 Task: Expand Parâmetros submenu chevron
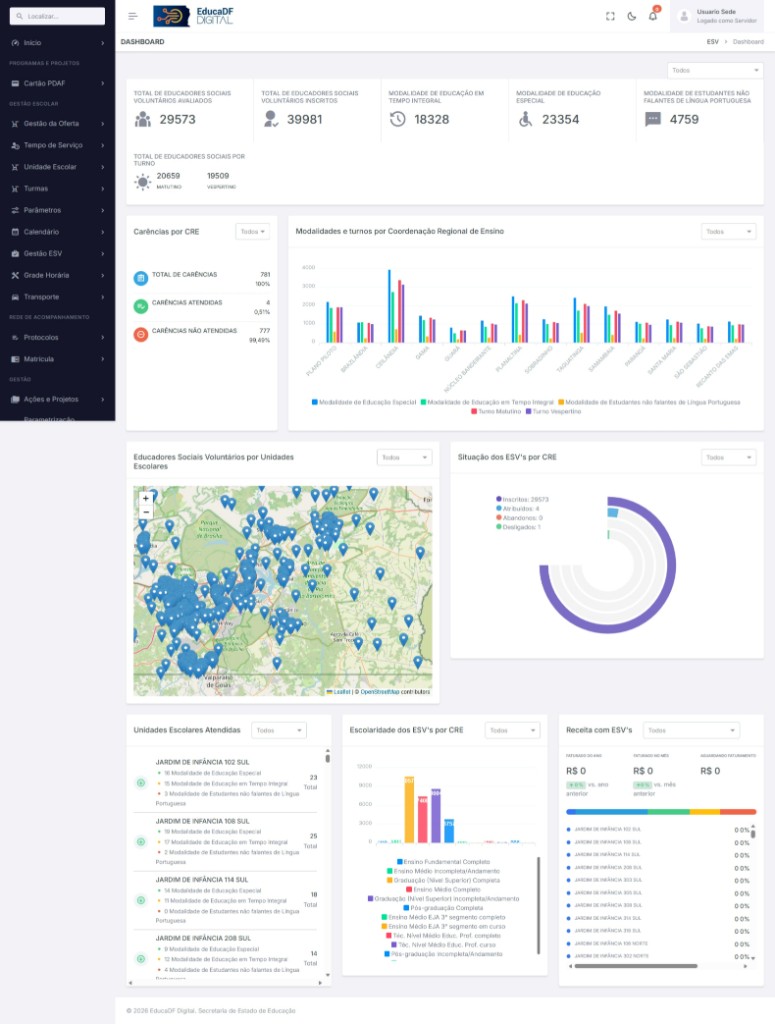[x=103, y=210]
